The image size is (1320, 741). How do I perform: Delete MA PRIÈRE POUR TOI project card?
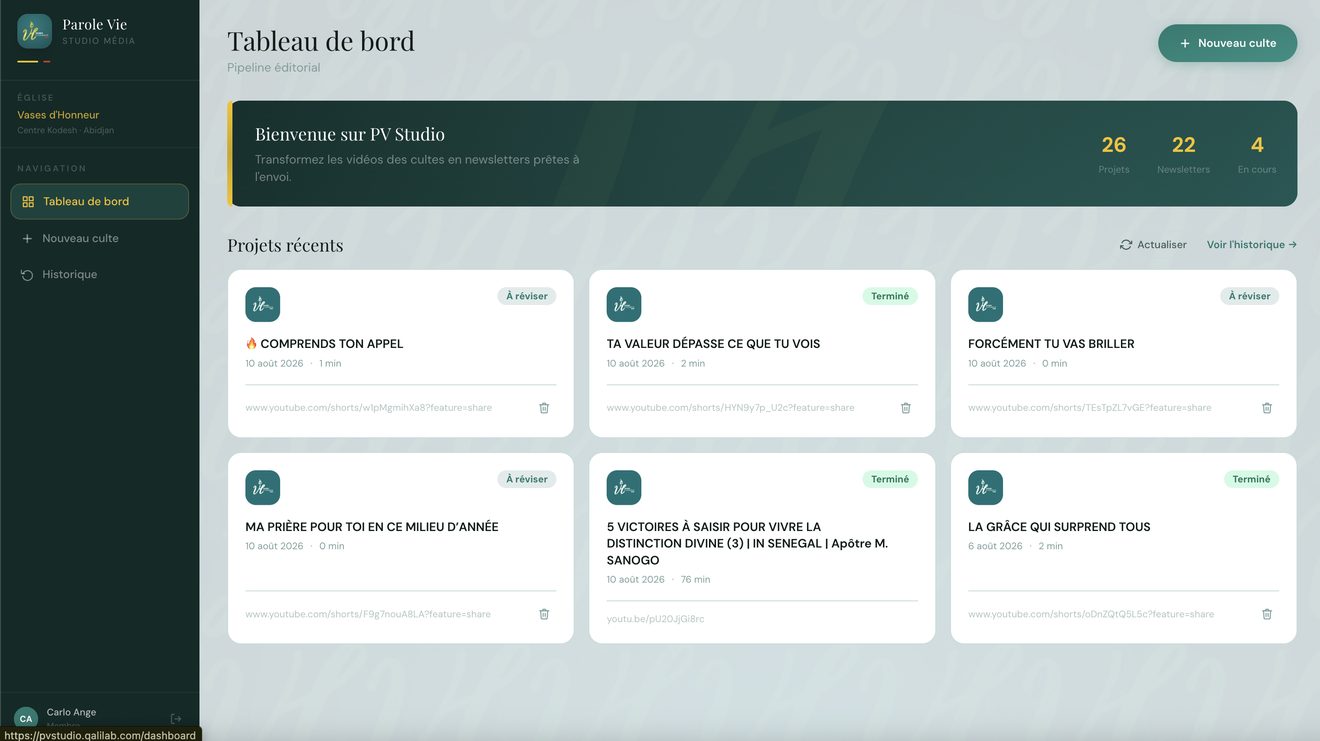pos(544,614)
